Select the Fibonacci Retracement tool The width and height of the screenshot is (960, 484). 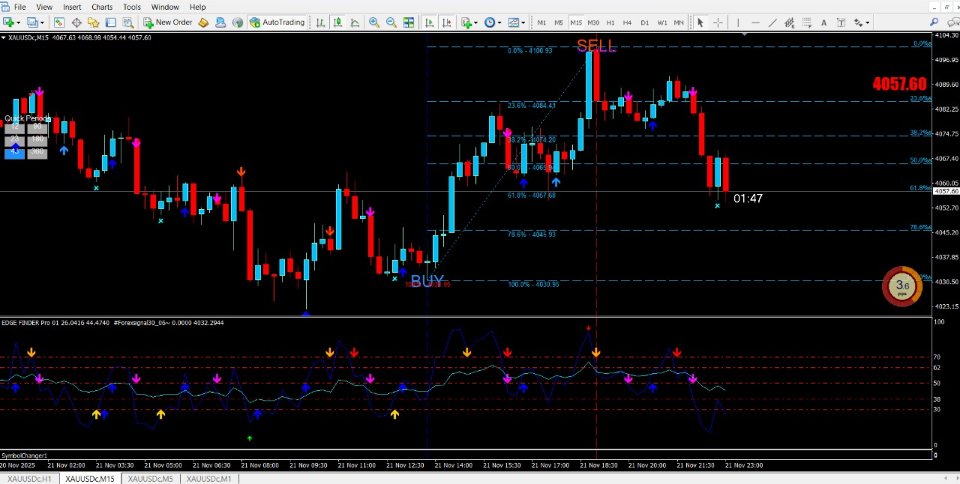807,23
